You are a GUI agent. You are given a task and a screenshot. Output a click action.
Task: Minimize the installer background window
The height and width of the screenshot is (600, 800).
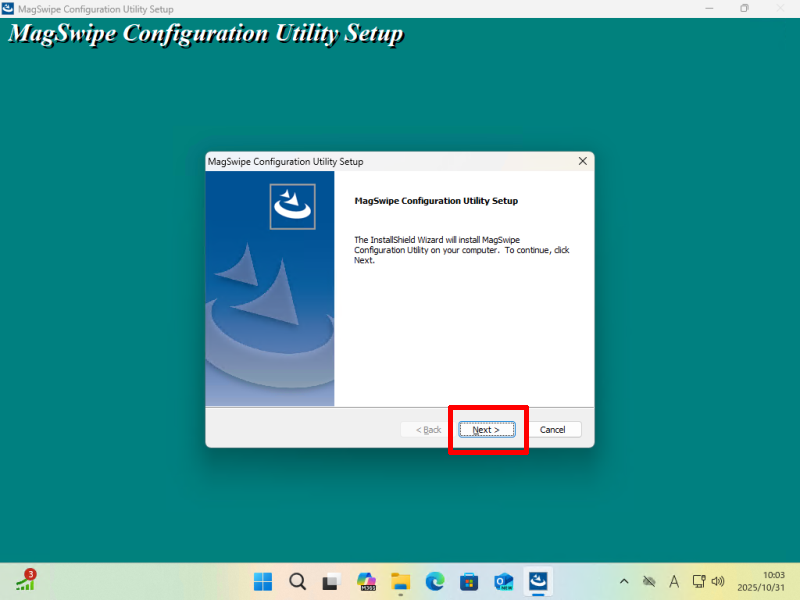tap(709, 8)
